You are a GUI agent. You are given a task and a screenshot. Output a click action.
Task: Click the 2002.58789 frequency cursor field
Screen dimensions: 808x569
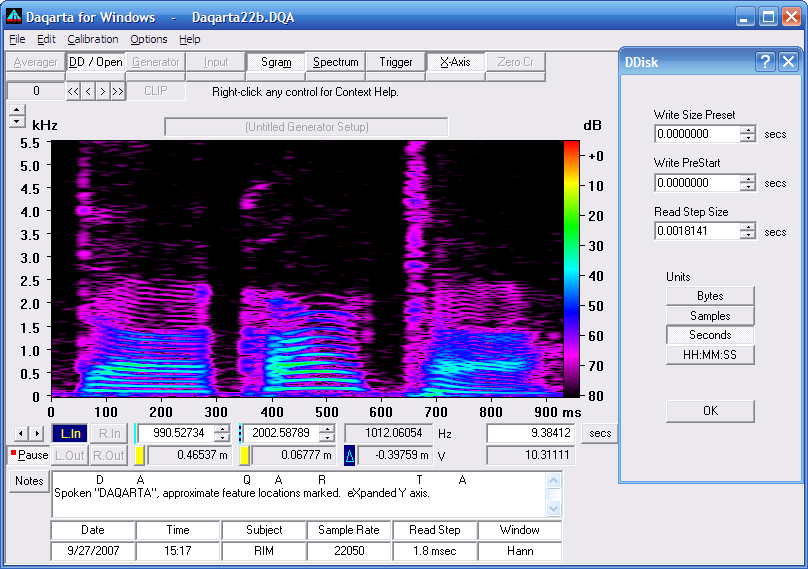(x=281, y=433)
